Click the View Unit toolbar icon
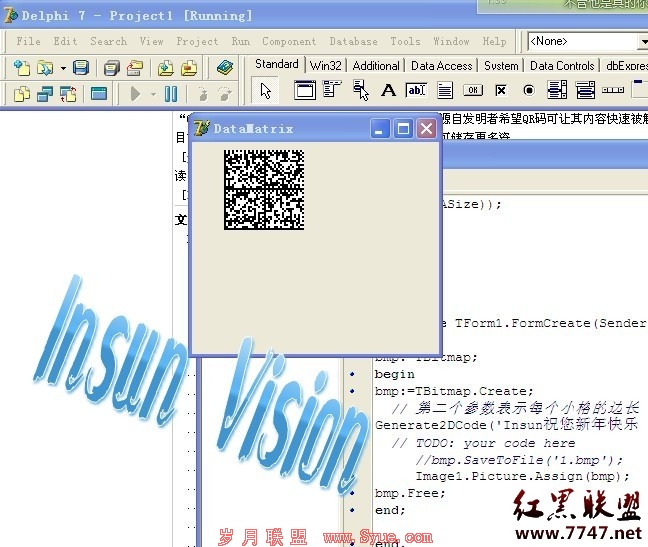The width and height of the screenshot is (648, 547). click(x=22, y=94)
